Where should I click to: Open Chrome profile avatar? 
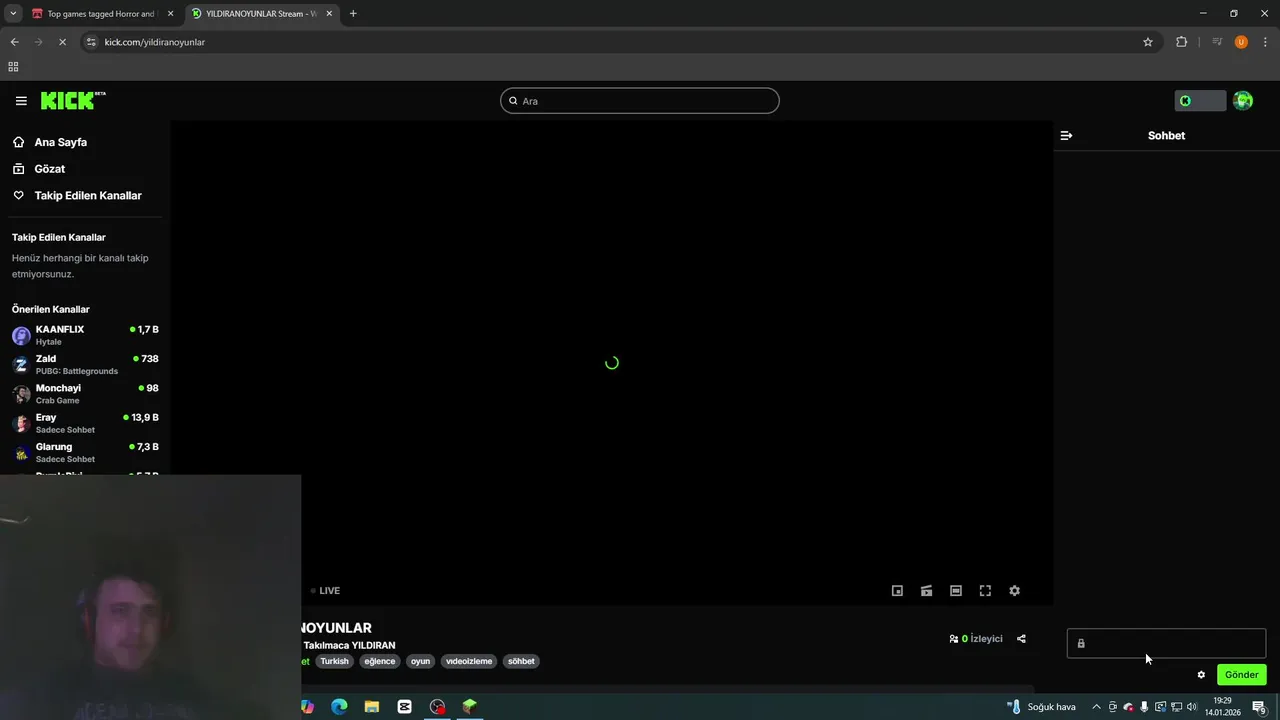(x=1241, y=42)
